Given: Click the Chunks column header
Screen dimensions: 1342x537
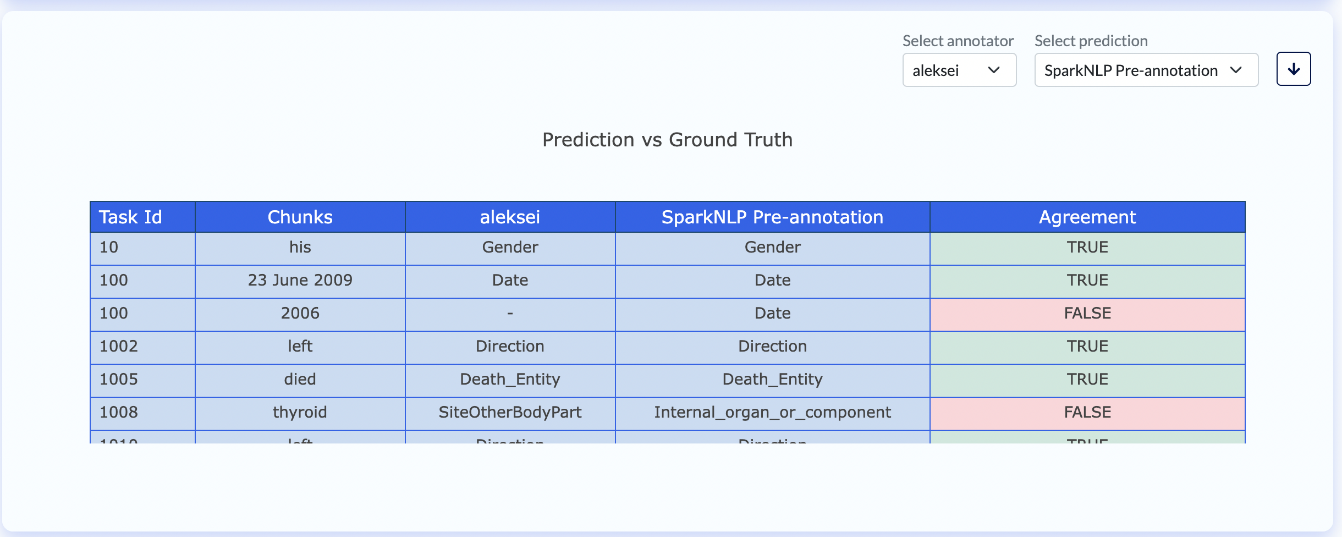Looking at the screenshot, I should [x=300, y=217].
